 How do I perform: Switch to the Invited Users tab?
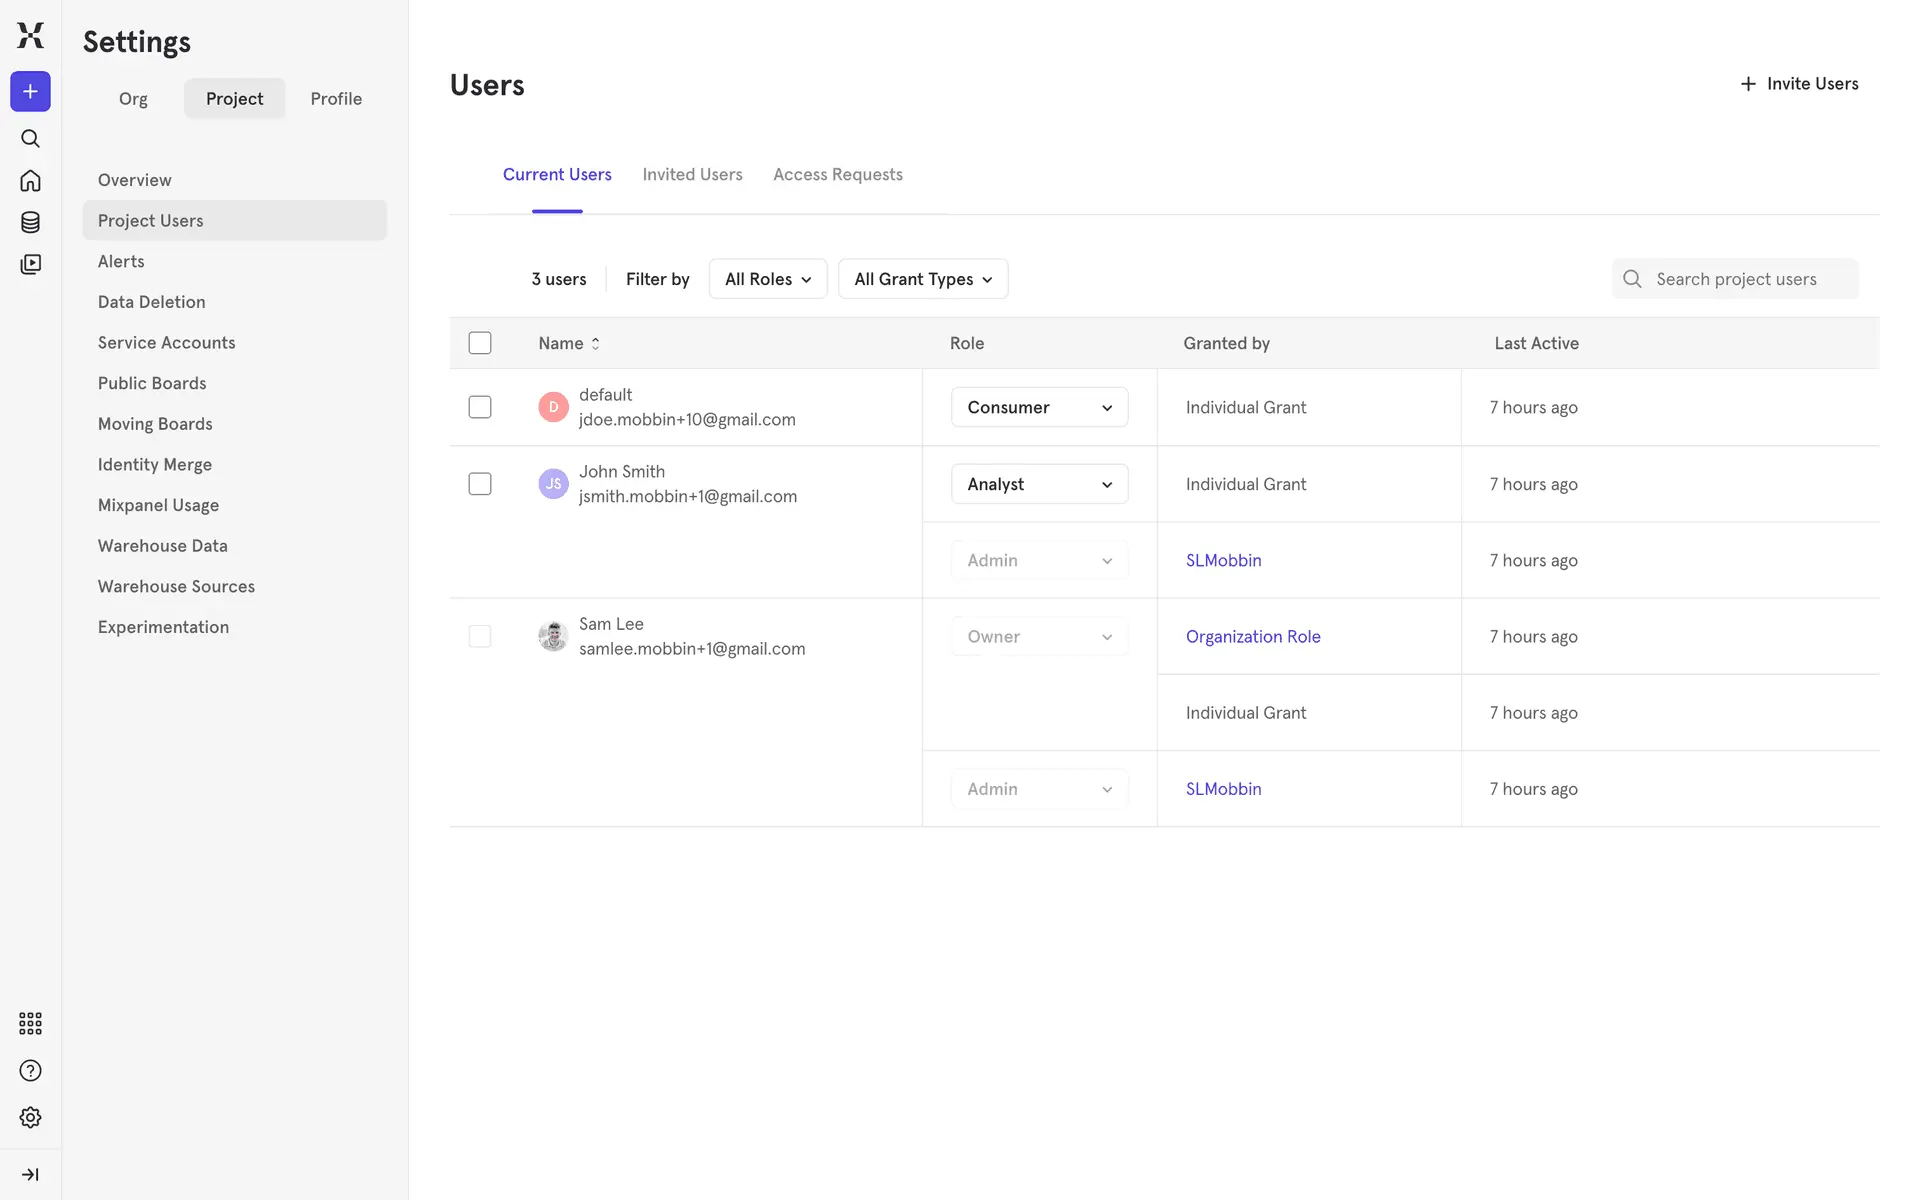(692, 174)
